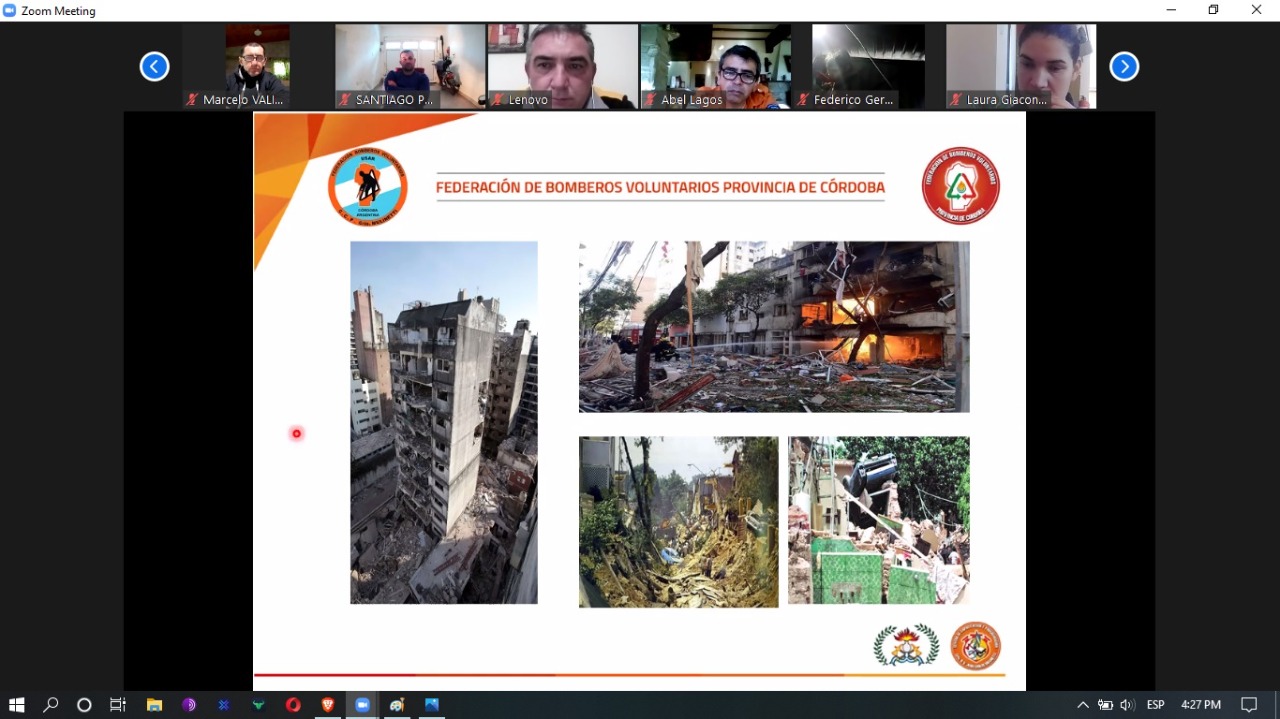This screenshot has height=719, width=1280.
Task: Click the slide title Federación de Bomberos Voluntarios
Action: [x=660, y=188]
